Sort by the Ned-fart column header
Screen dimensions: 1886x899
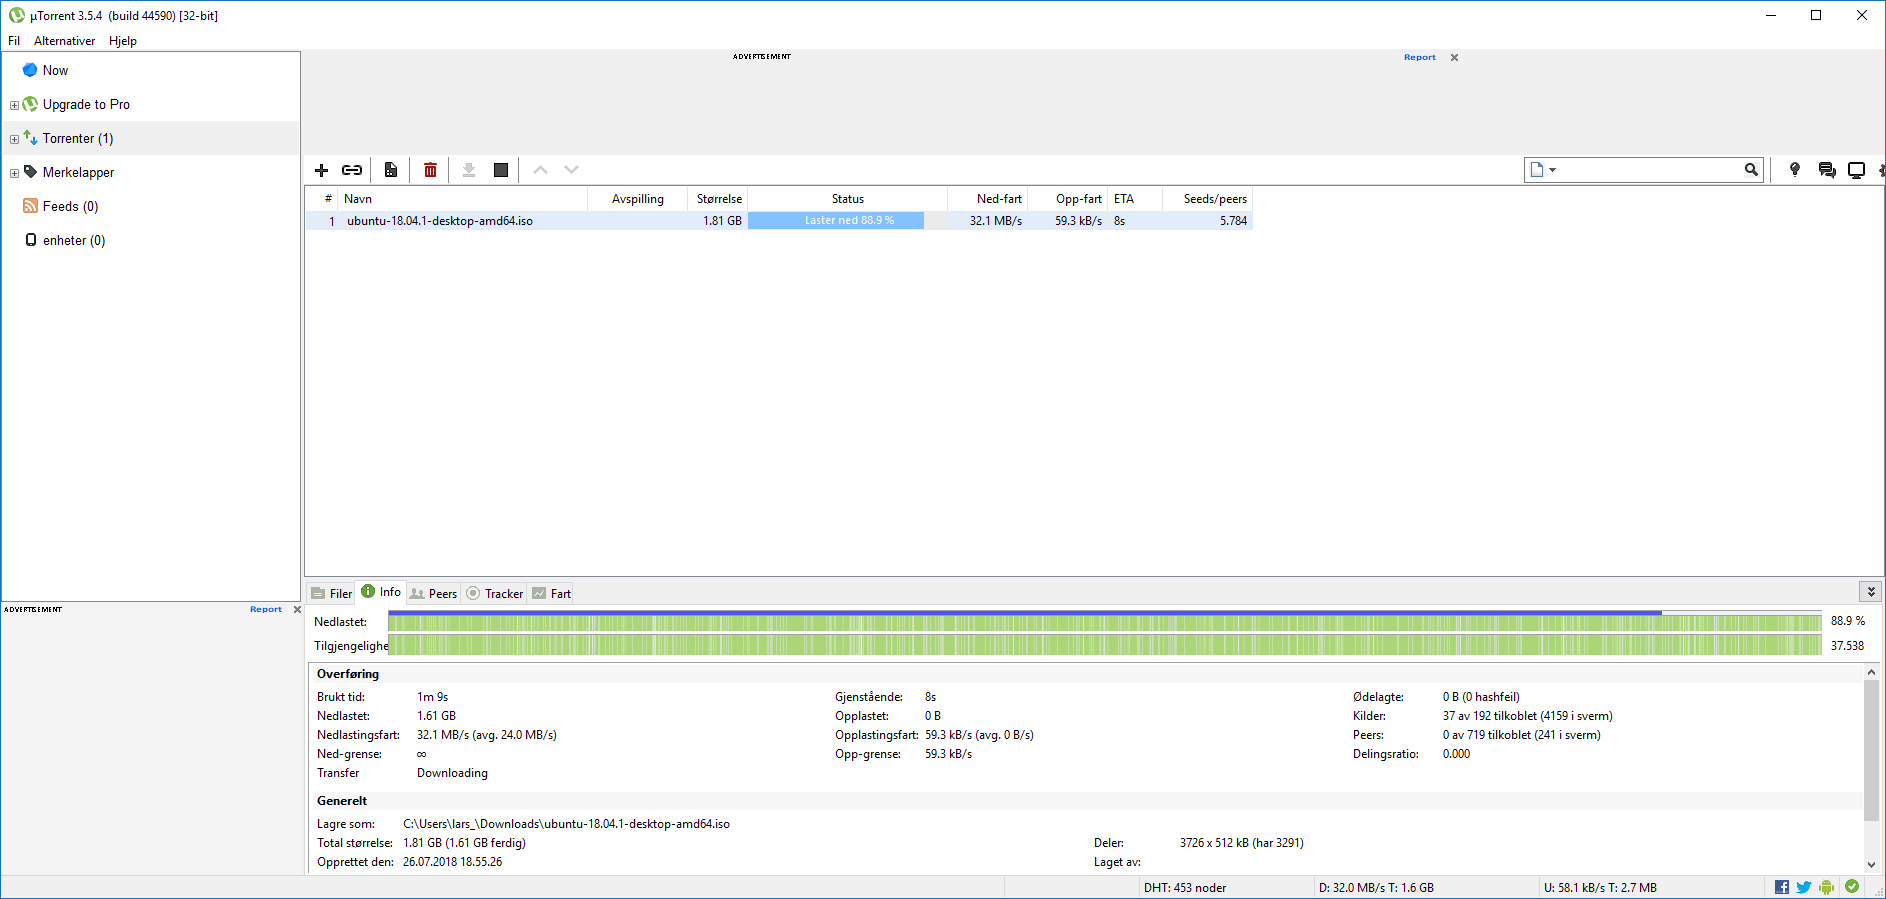pos(987,198)
